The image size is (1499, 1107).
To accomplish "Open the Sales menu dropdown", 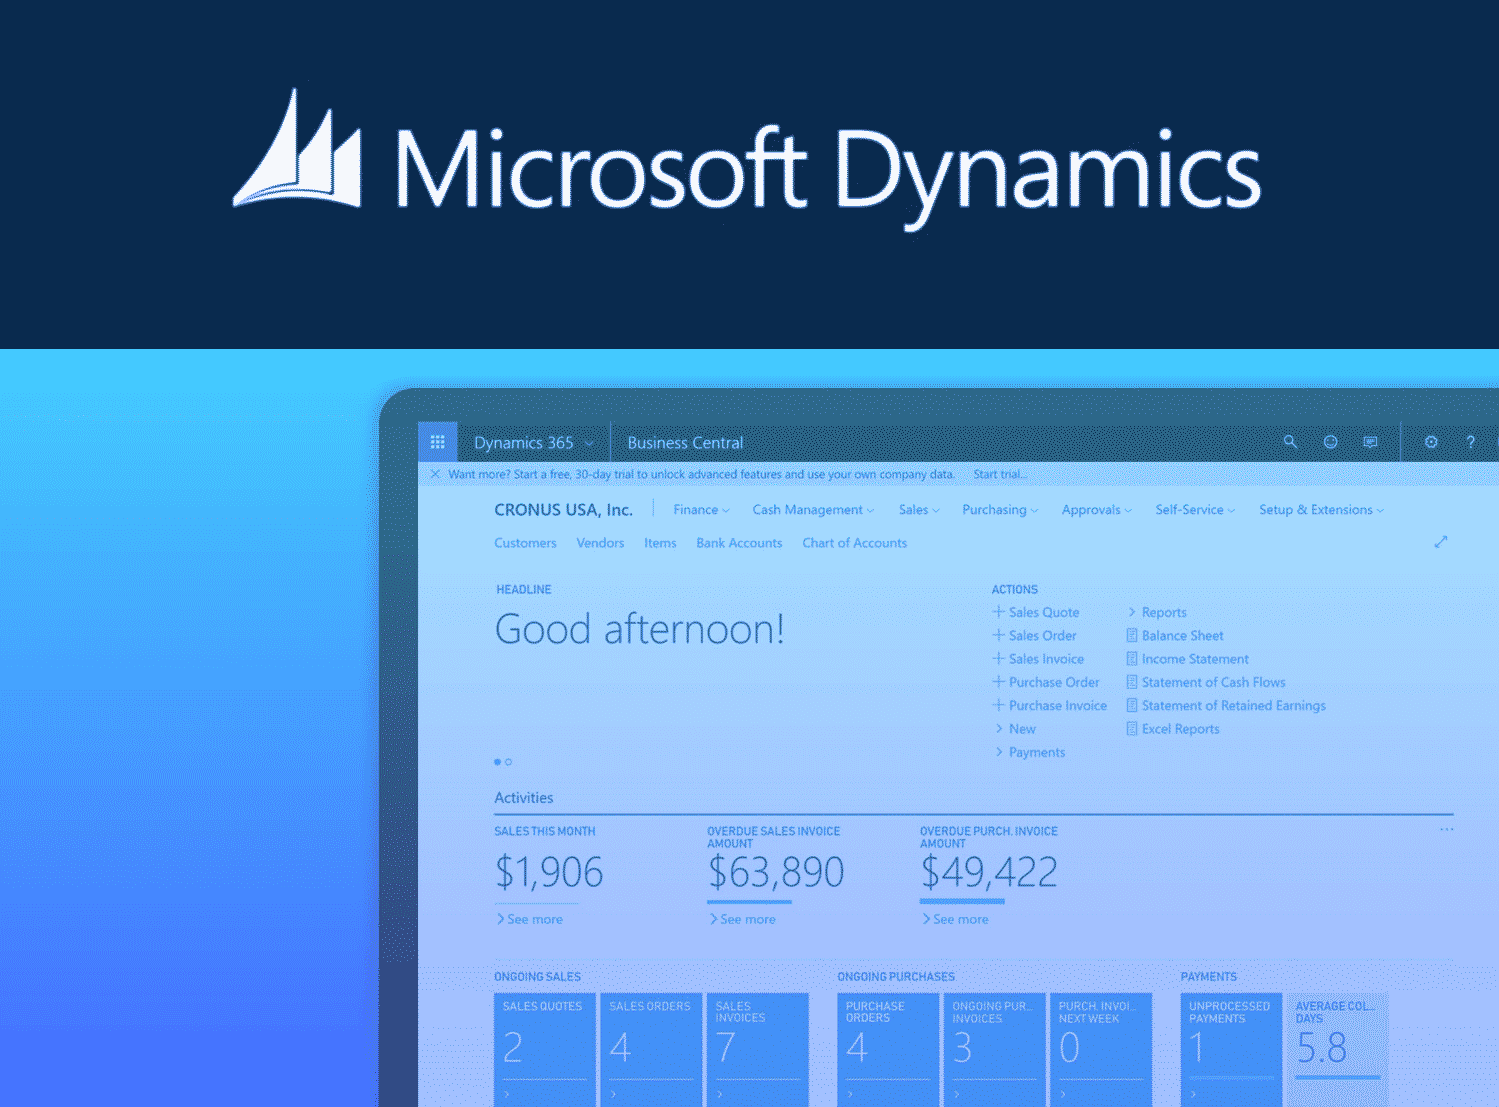I will coord(919,510).
